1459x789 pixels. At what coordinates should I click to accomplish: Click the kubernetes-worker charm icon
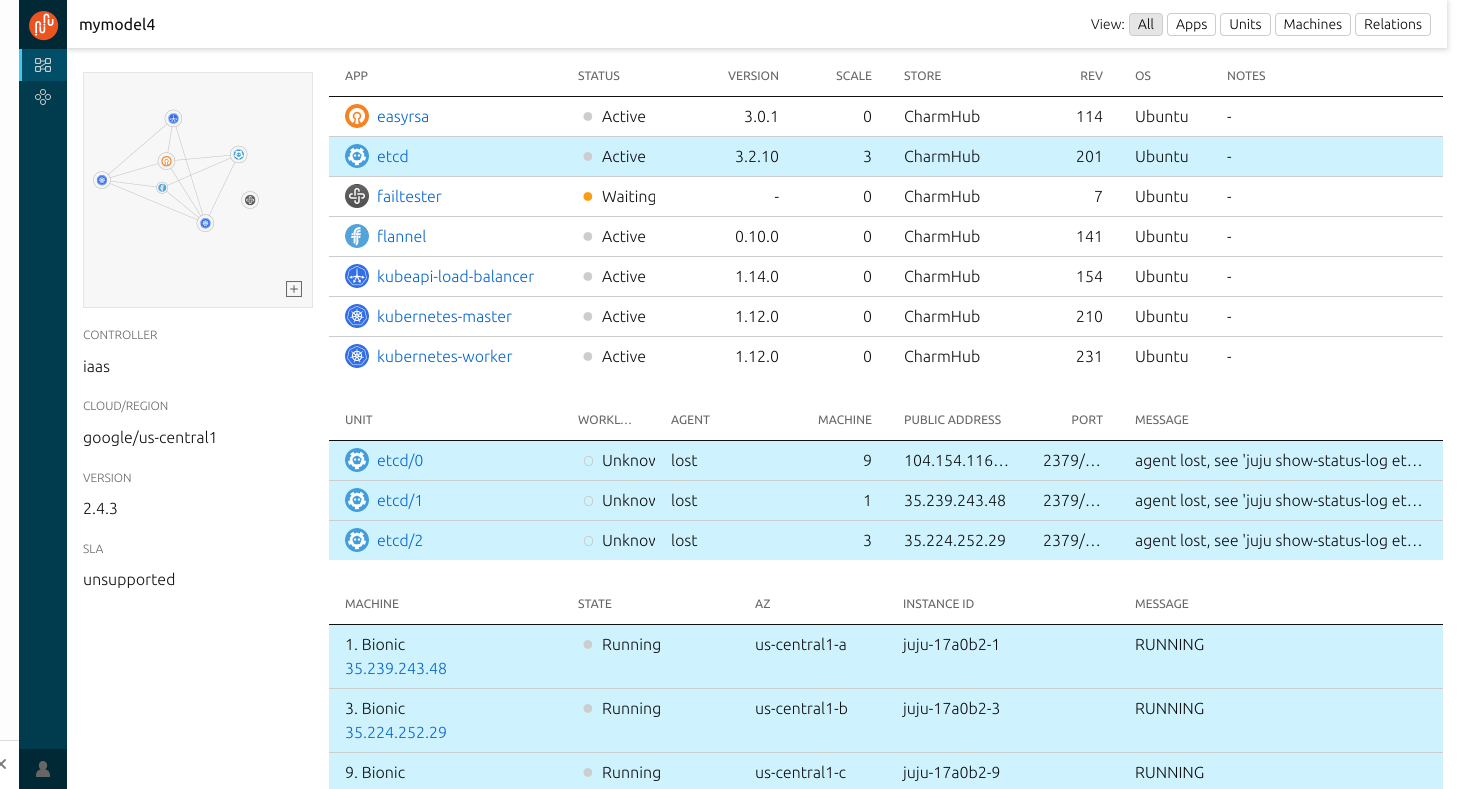[357, 356]
